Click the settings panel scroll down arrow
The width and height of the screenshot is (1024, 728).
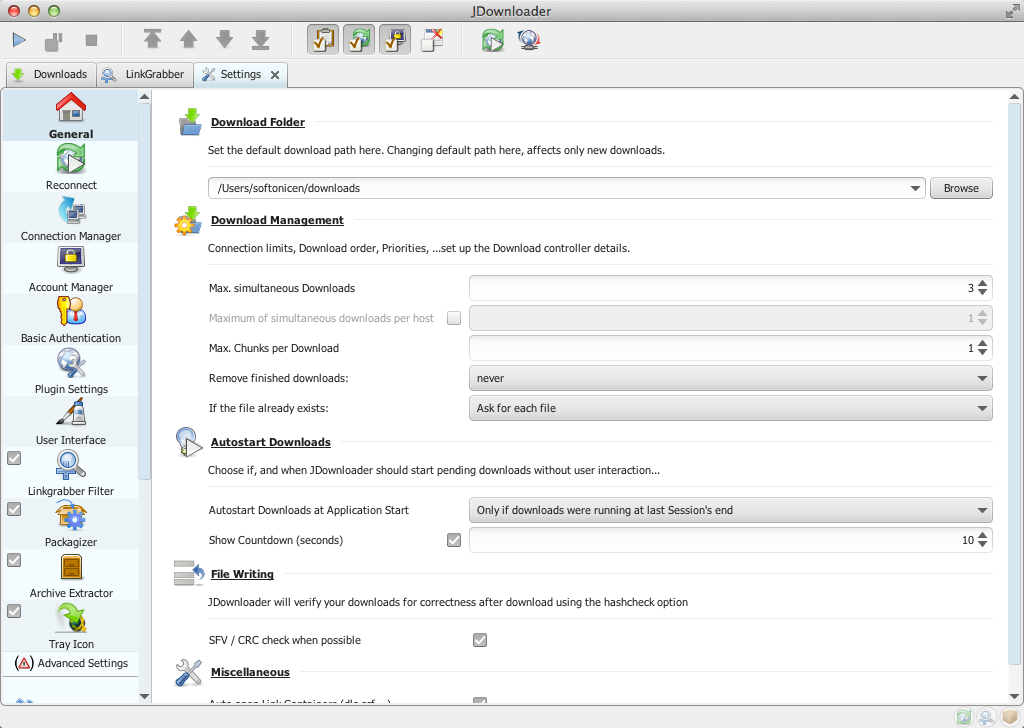[x=1014, y=697]
